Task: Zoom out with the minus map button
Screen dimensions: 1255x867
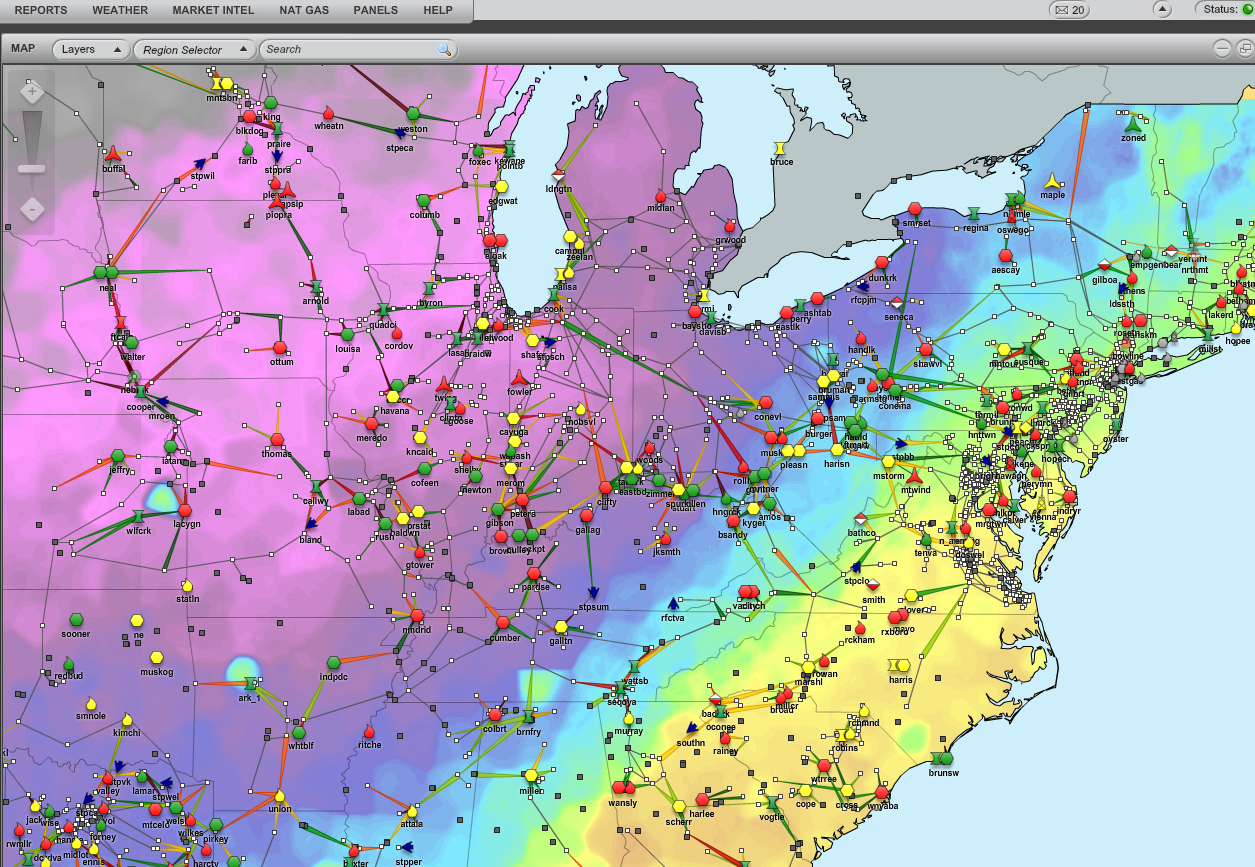Action: tap(32, 210)
